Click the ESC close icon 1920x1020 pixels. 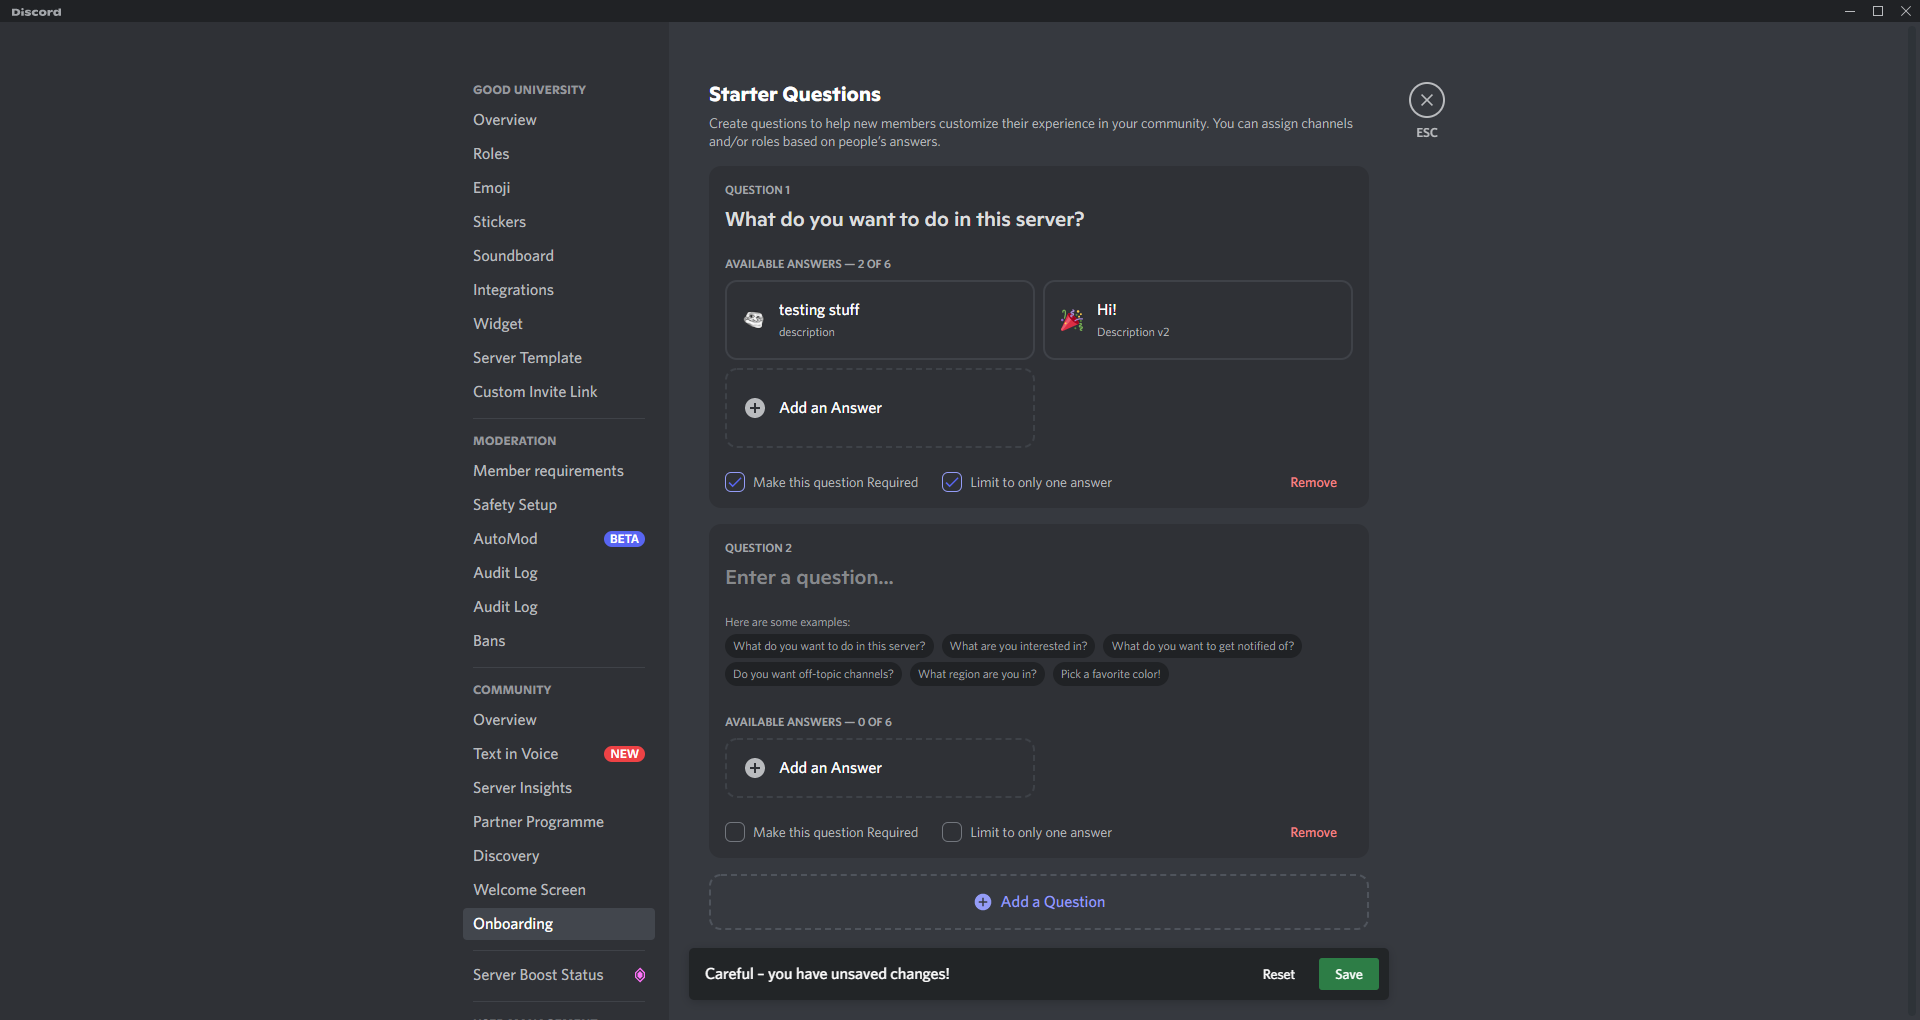tap(1426, 99)
